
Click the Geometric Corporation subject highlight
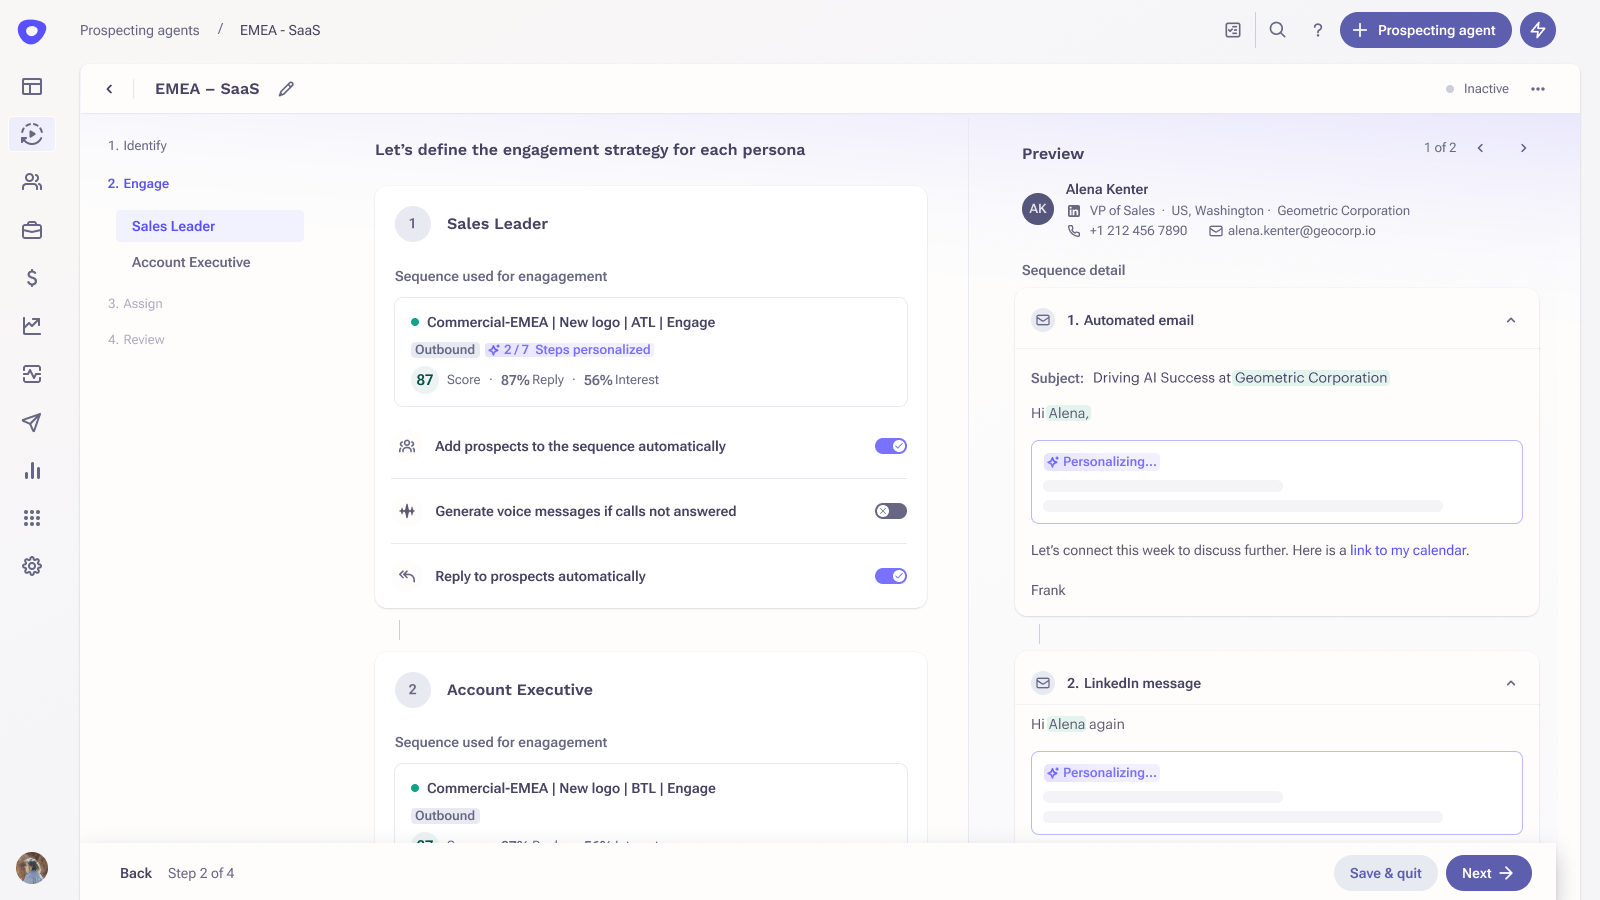(x=1311, y=378)
